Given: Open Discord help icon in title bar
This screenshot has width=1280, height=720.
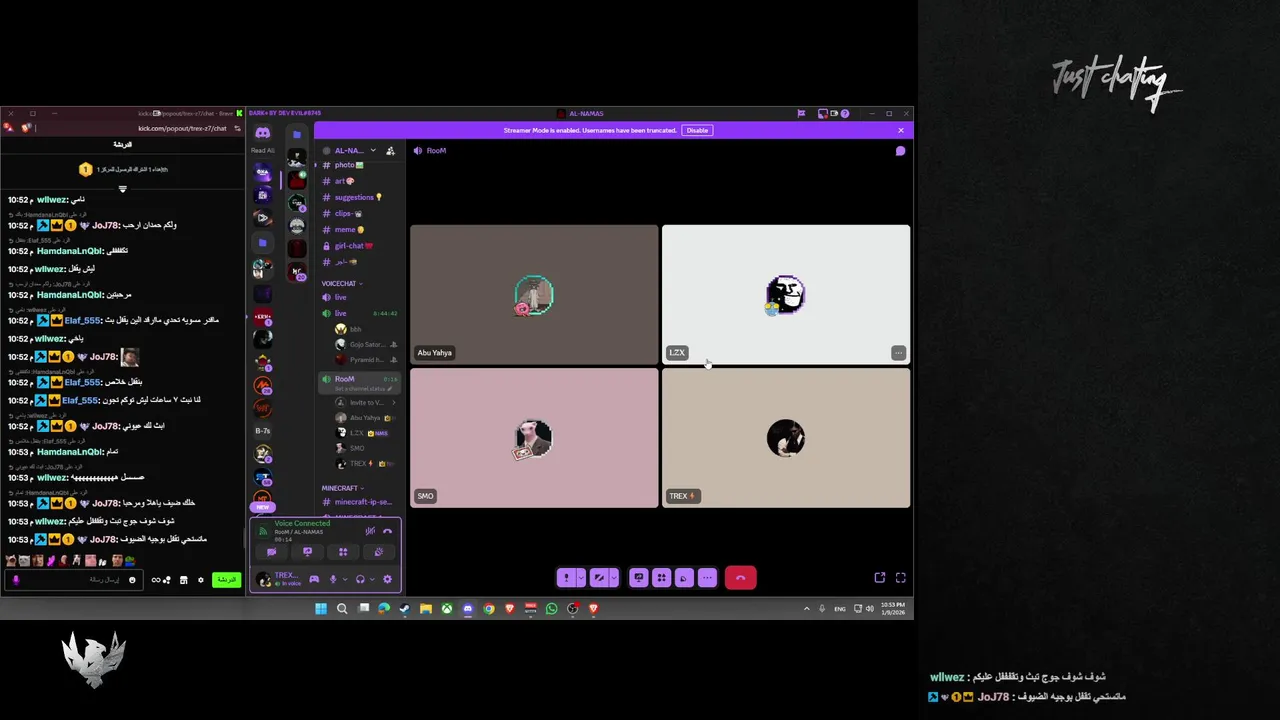Looking at the screenshot, I should click(845, 114).
